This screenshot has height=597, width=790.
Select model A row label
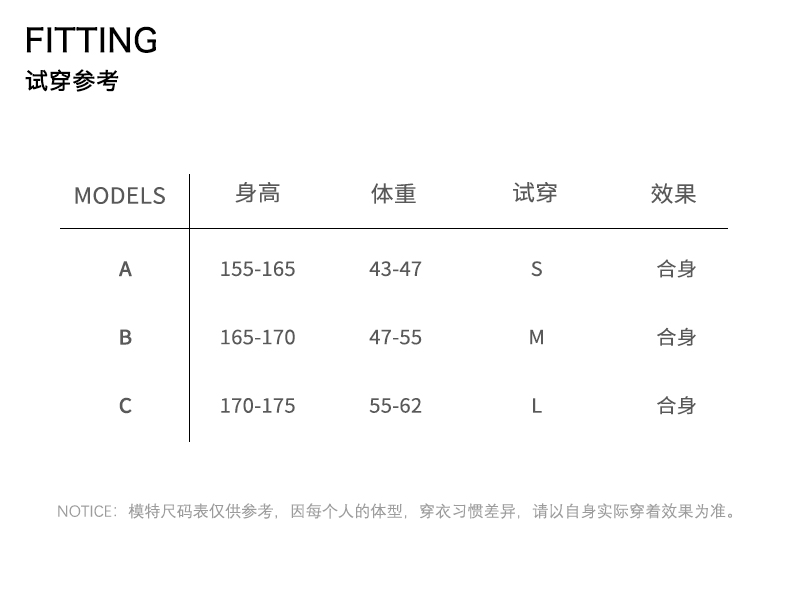click(125, 269)
